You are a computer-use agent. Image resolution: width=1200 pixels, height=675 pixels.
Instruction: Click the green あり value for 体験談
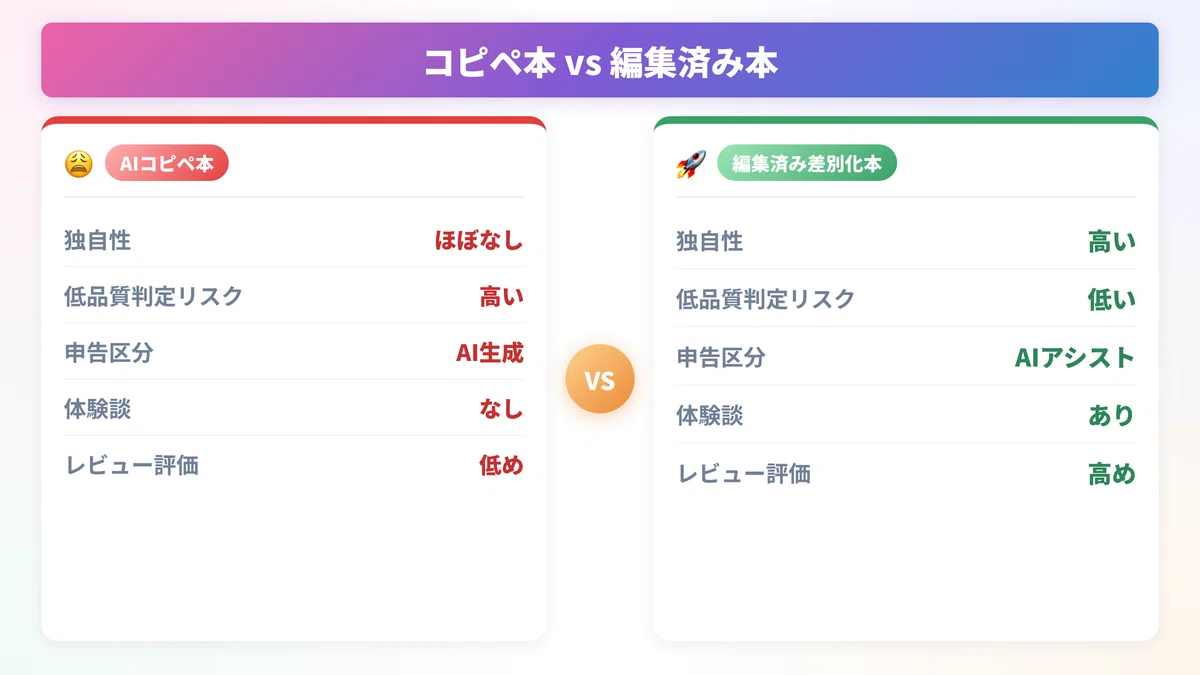point(1112,415)
